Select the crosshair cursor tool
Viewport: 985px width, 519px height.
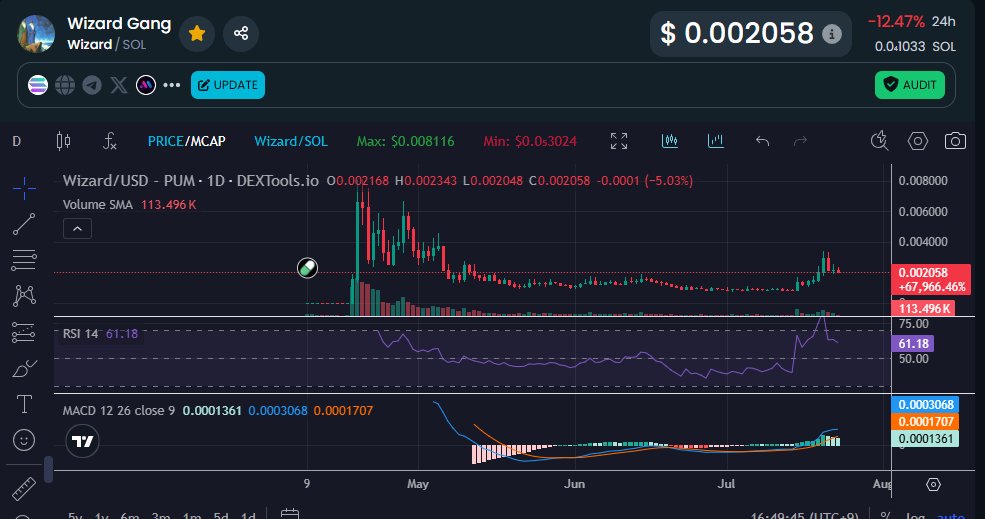[x=24, y=188]
